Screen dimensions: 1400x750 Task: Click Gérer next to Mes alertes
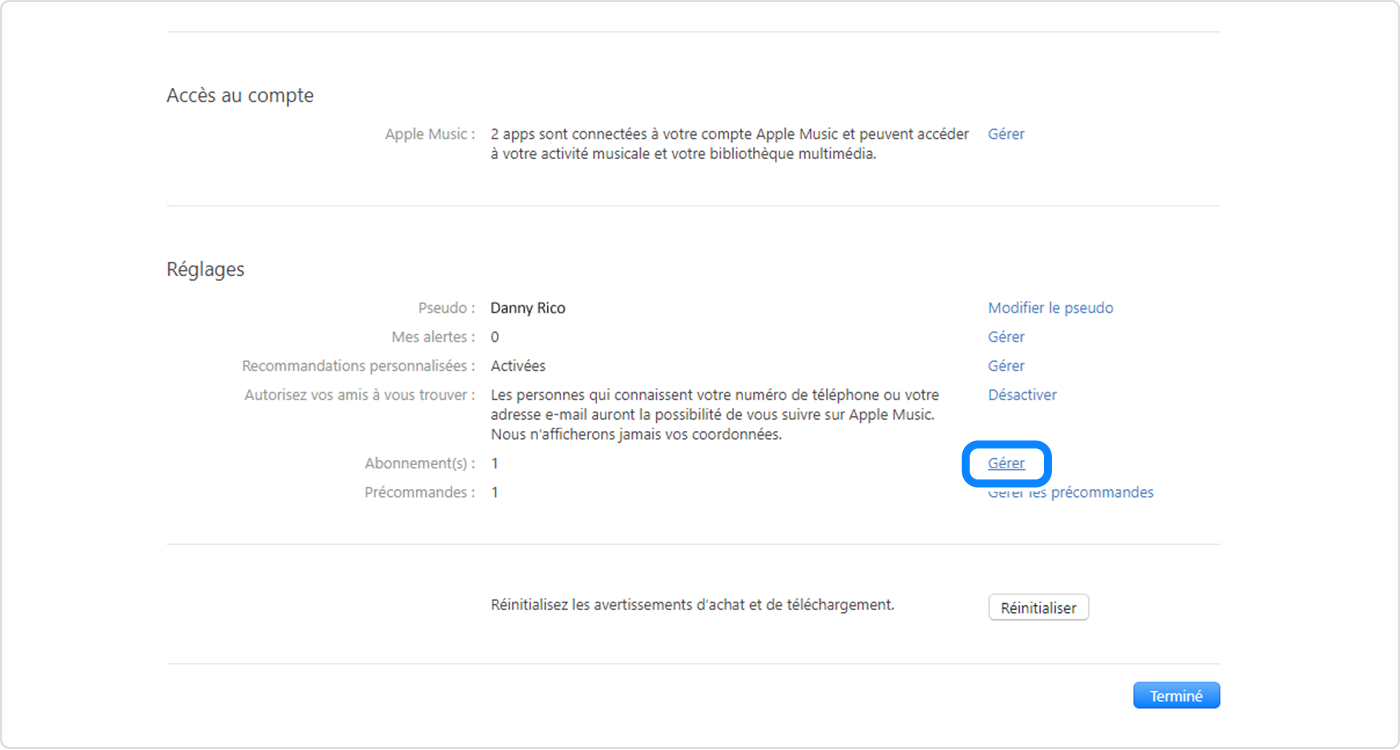pos(1005,336)
